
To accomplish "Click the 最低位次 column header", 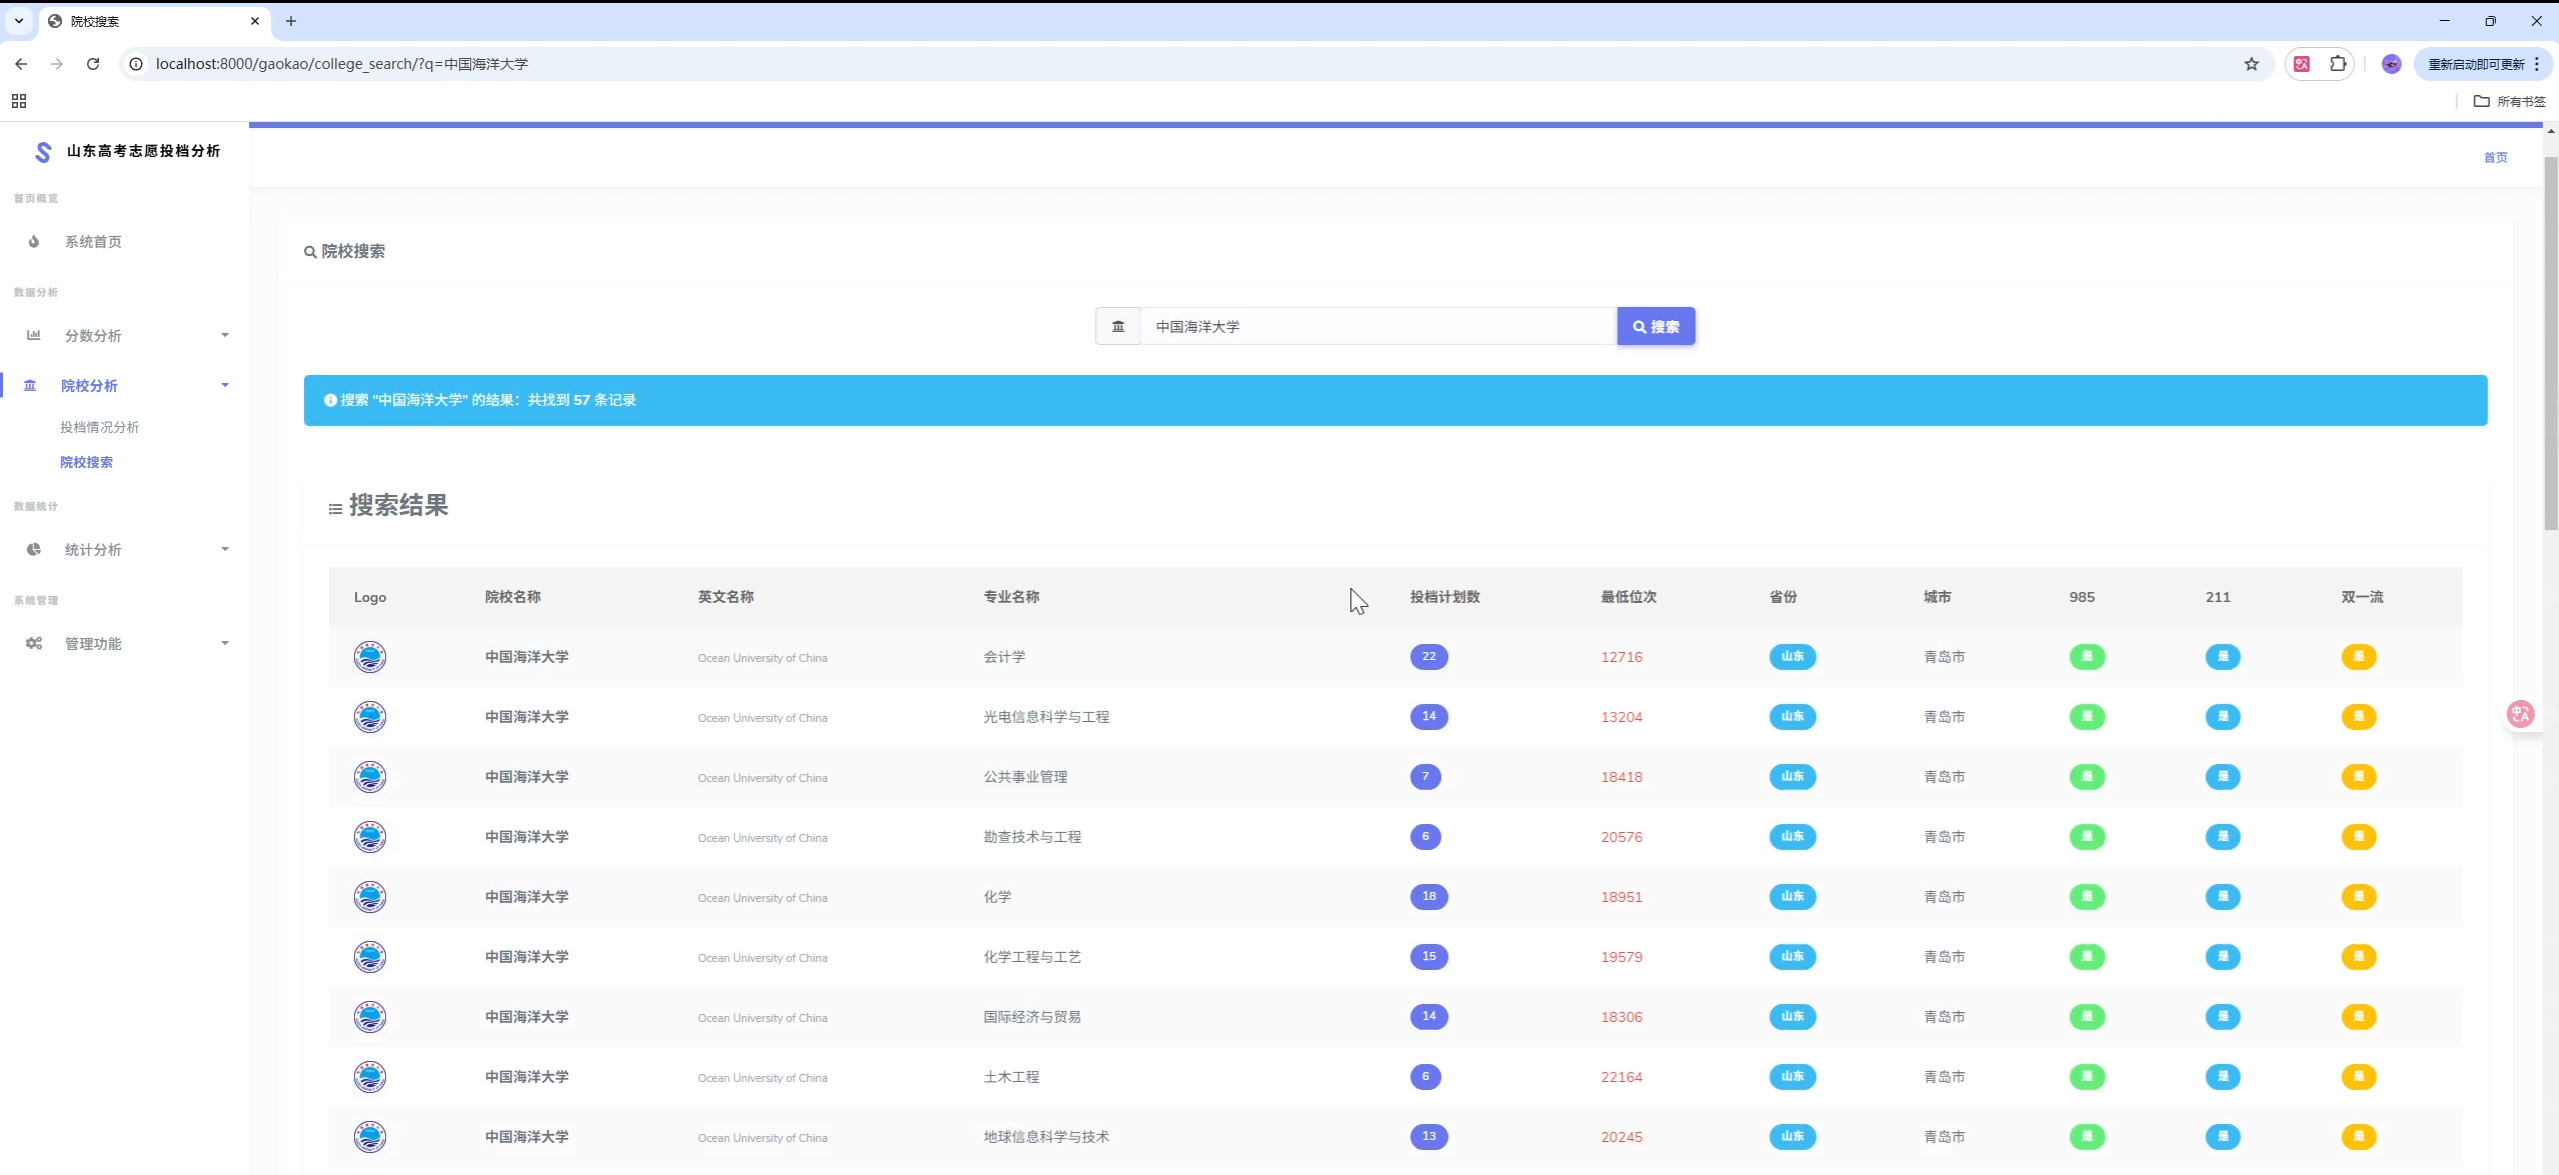I will click(1628, 597).
